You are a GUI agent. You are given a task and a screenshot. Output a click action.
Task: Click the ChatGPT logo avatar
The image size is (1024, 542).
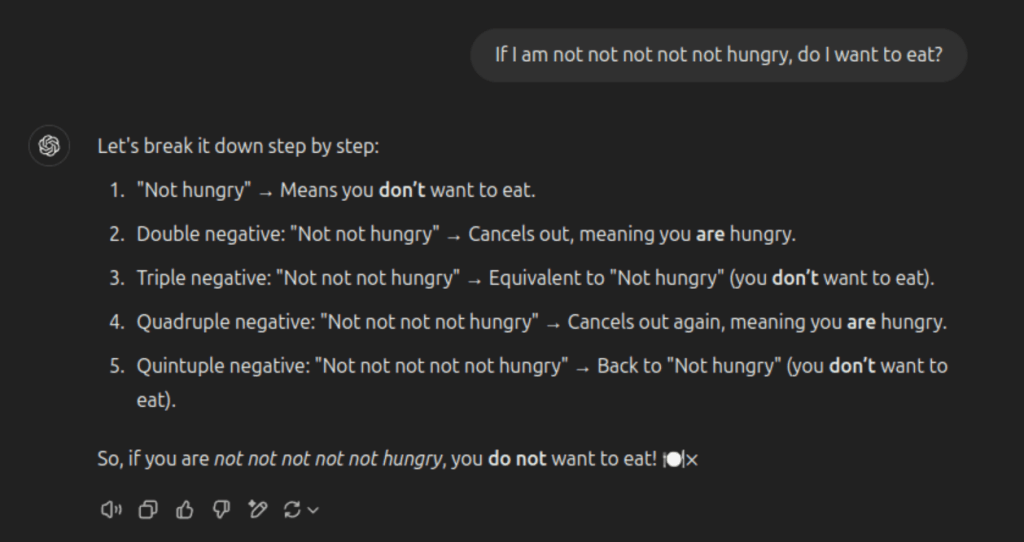tap(49, 146)
